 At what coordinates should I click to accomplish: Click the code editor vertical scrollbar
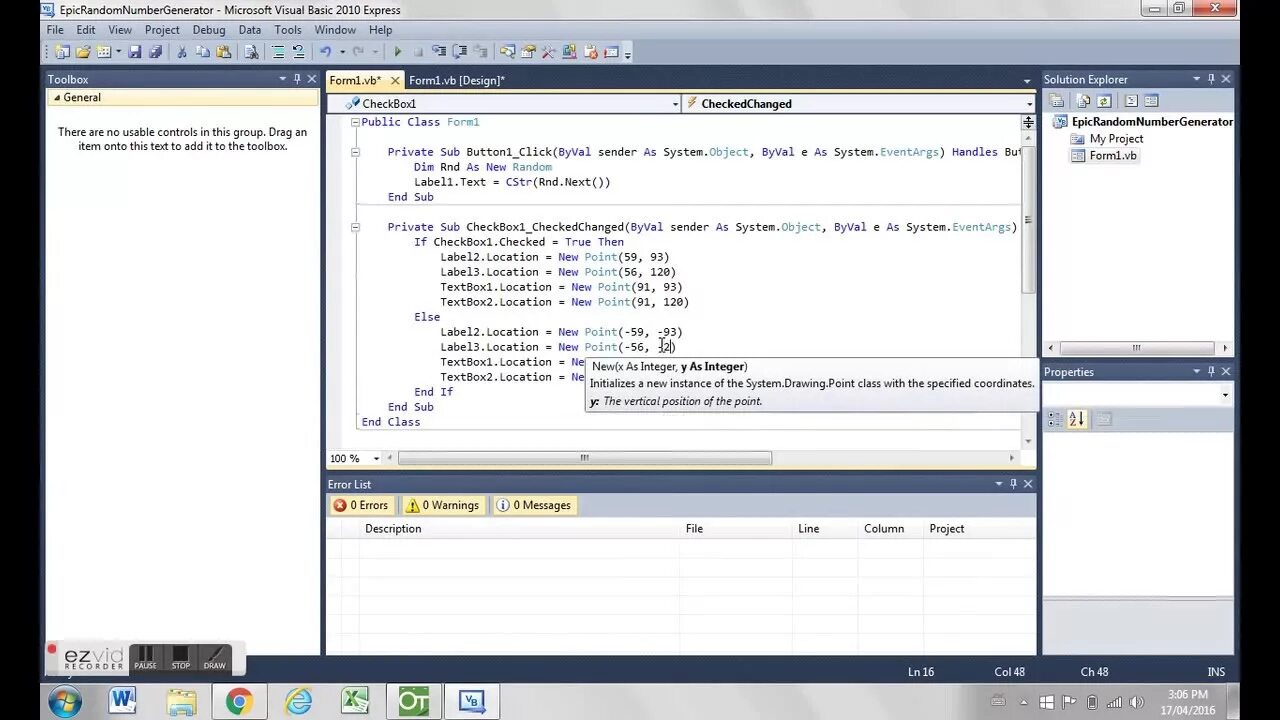point(1028,220)
